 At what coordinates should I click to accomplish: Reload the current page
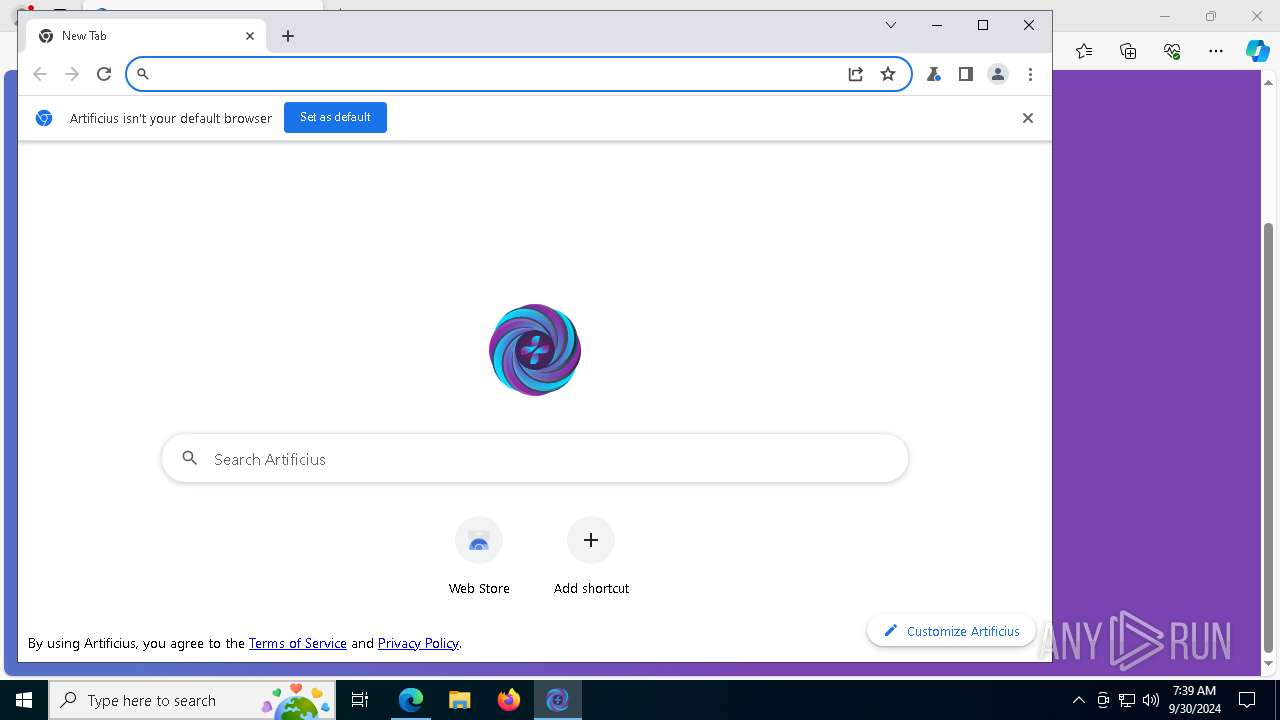click(104, 74)
